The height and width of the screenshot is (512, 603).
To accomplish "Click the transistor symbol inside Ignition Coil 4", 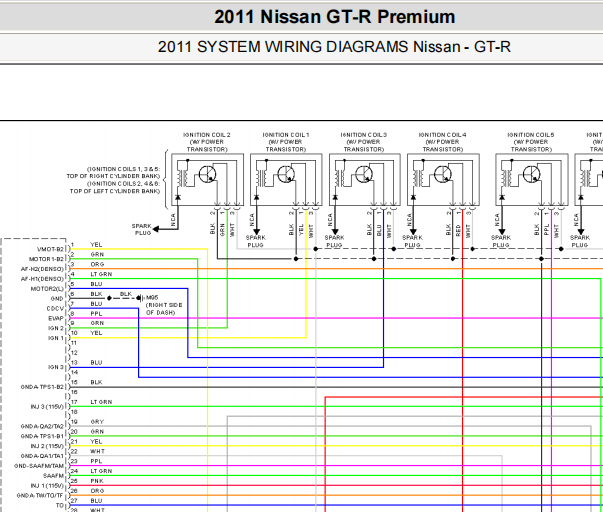I will pyautogui.click(x=443, y=175).
